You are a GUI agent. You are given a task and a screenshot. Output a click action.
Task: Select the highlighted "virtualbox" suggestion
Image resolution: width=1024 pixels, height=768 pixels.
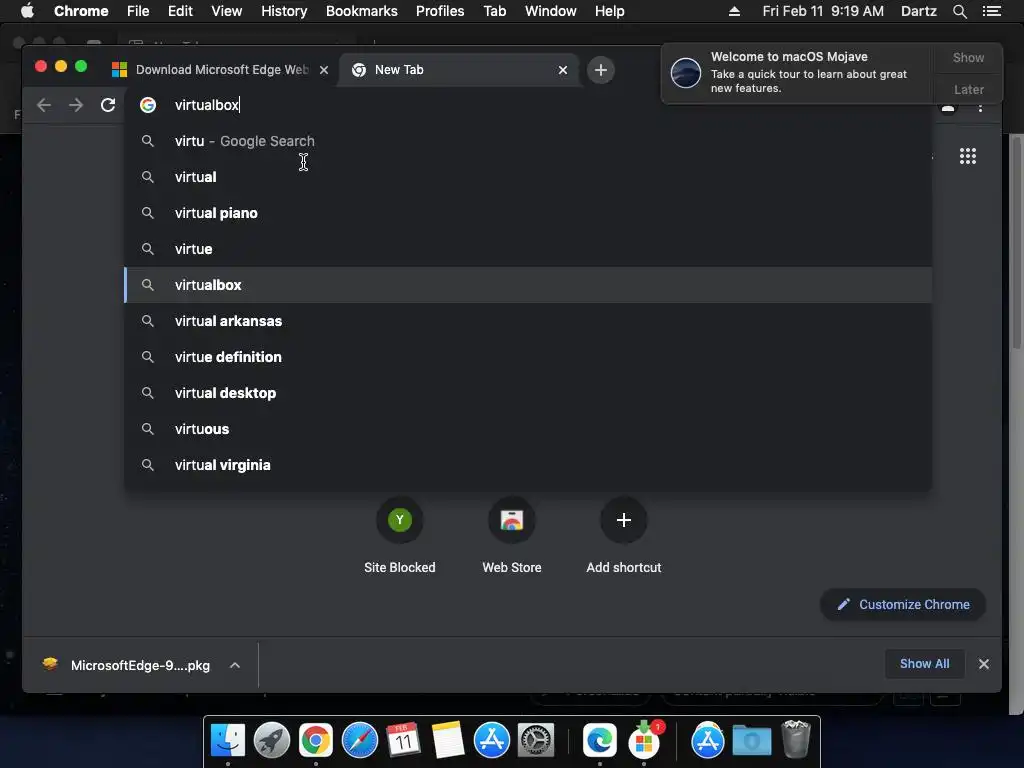pos(528,285)
